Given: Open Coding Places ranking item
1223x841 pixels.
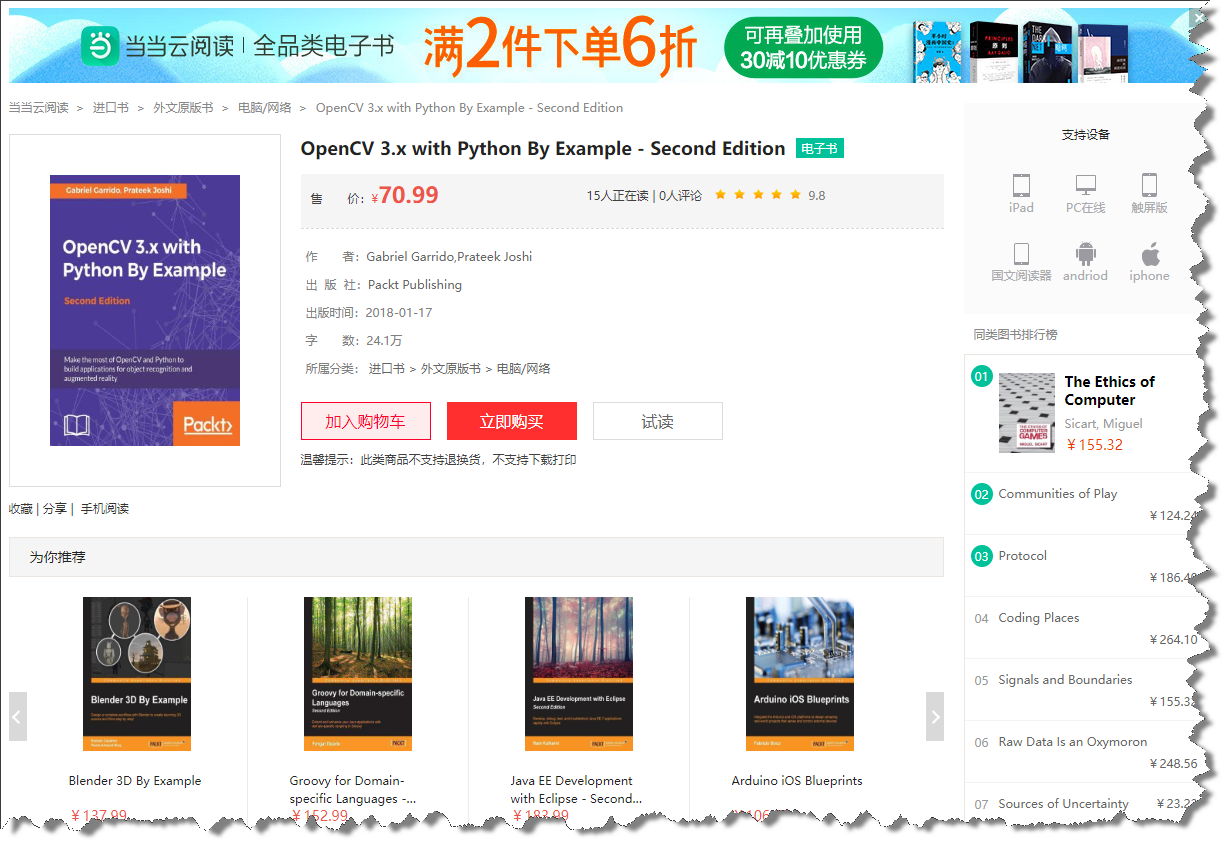Looking at the screenshot, I should pos(1039,618).
